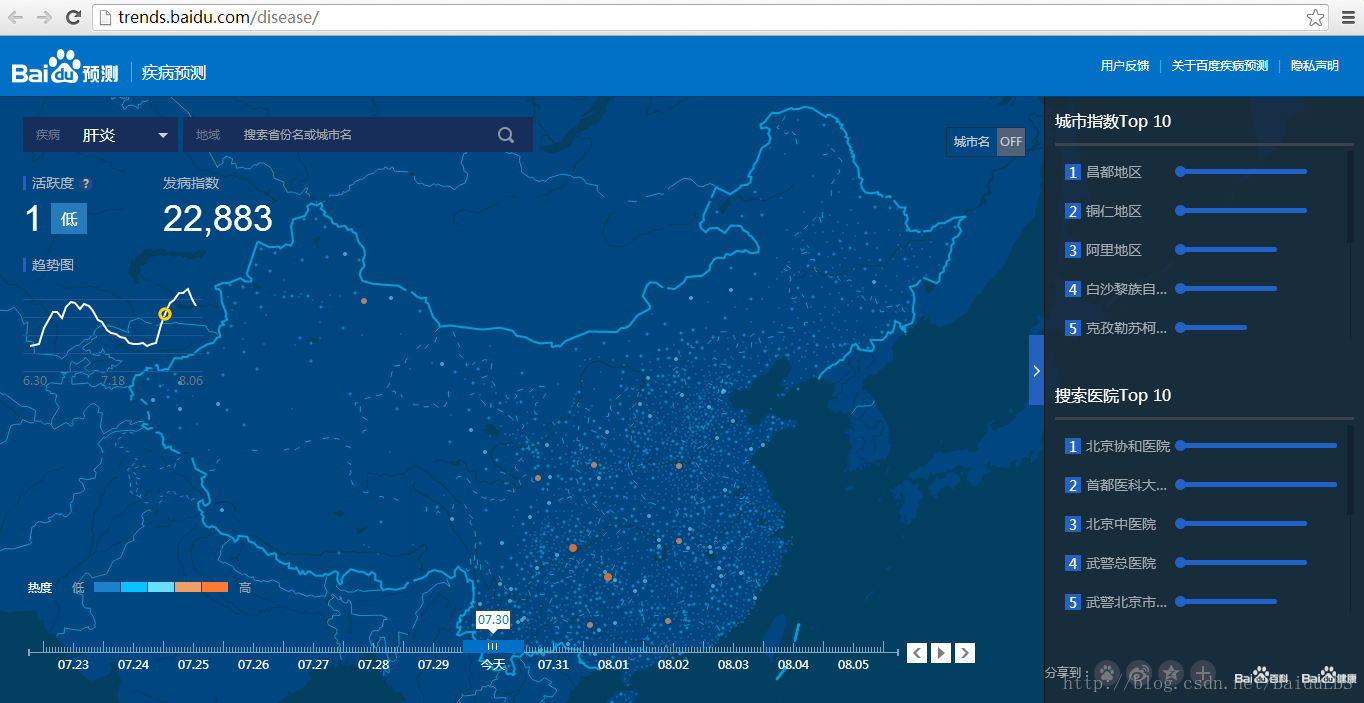Screen dimensions: 1364x703
Task: Select 08.03 on the timeline
Action: click(733, 665)
